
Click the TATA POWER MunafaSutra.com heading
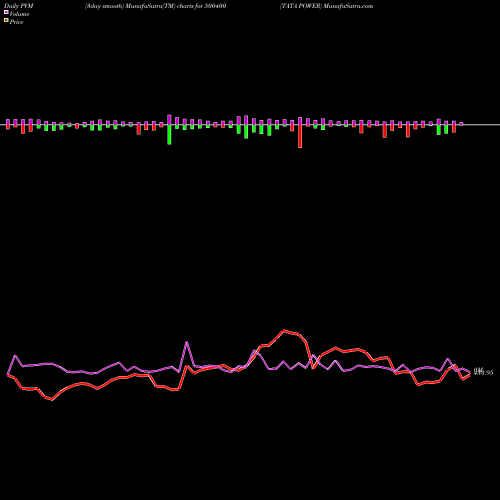(327, 6)
